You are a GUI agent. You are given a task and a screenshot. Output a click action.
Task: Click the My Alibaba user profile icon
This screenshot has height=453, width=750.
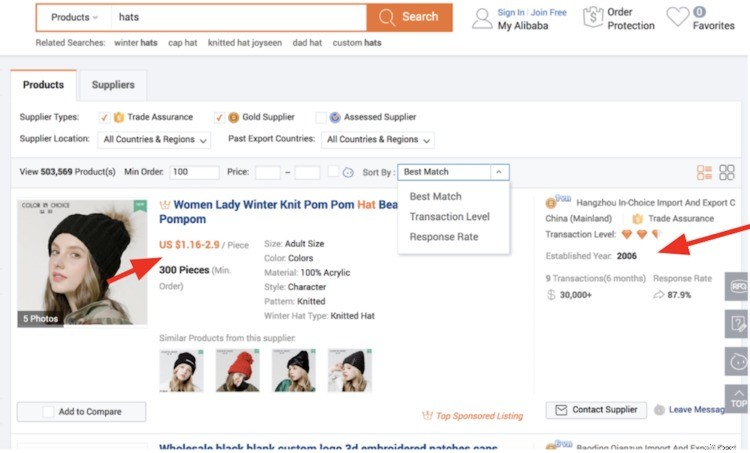[482, 19]
